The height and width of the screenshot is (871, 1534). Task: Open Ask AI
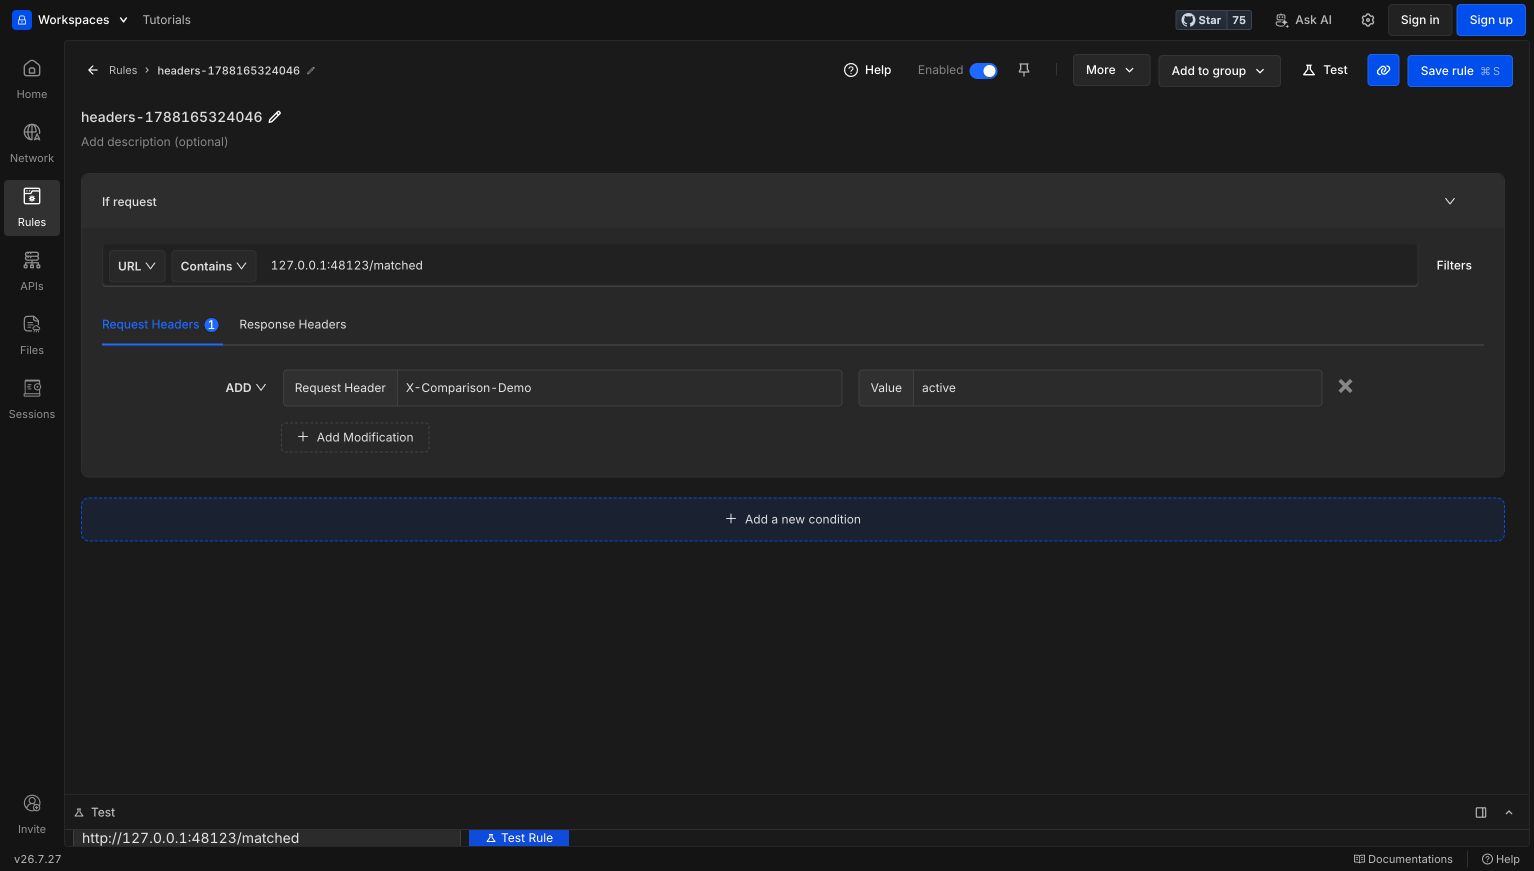[x=1303, y=20]
